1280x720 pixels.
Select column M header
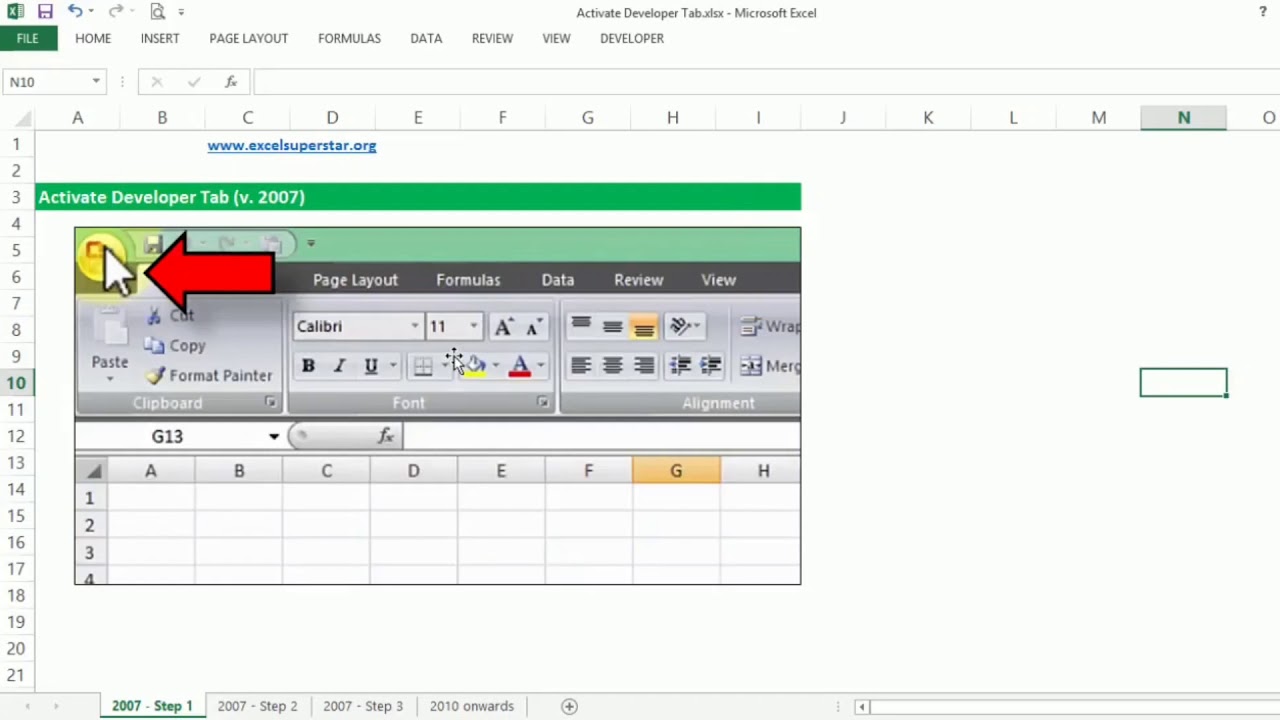coord(1098,118)
